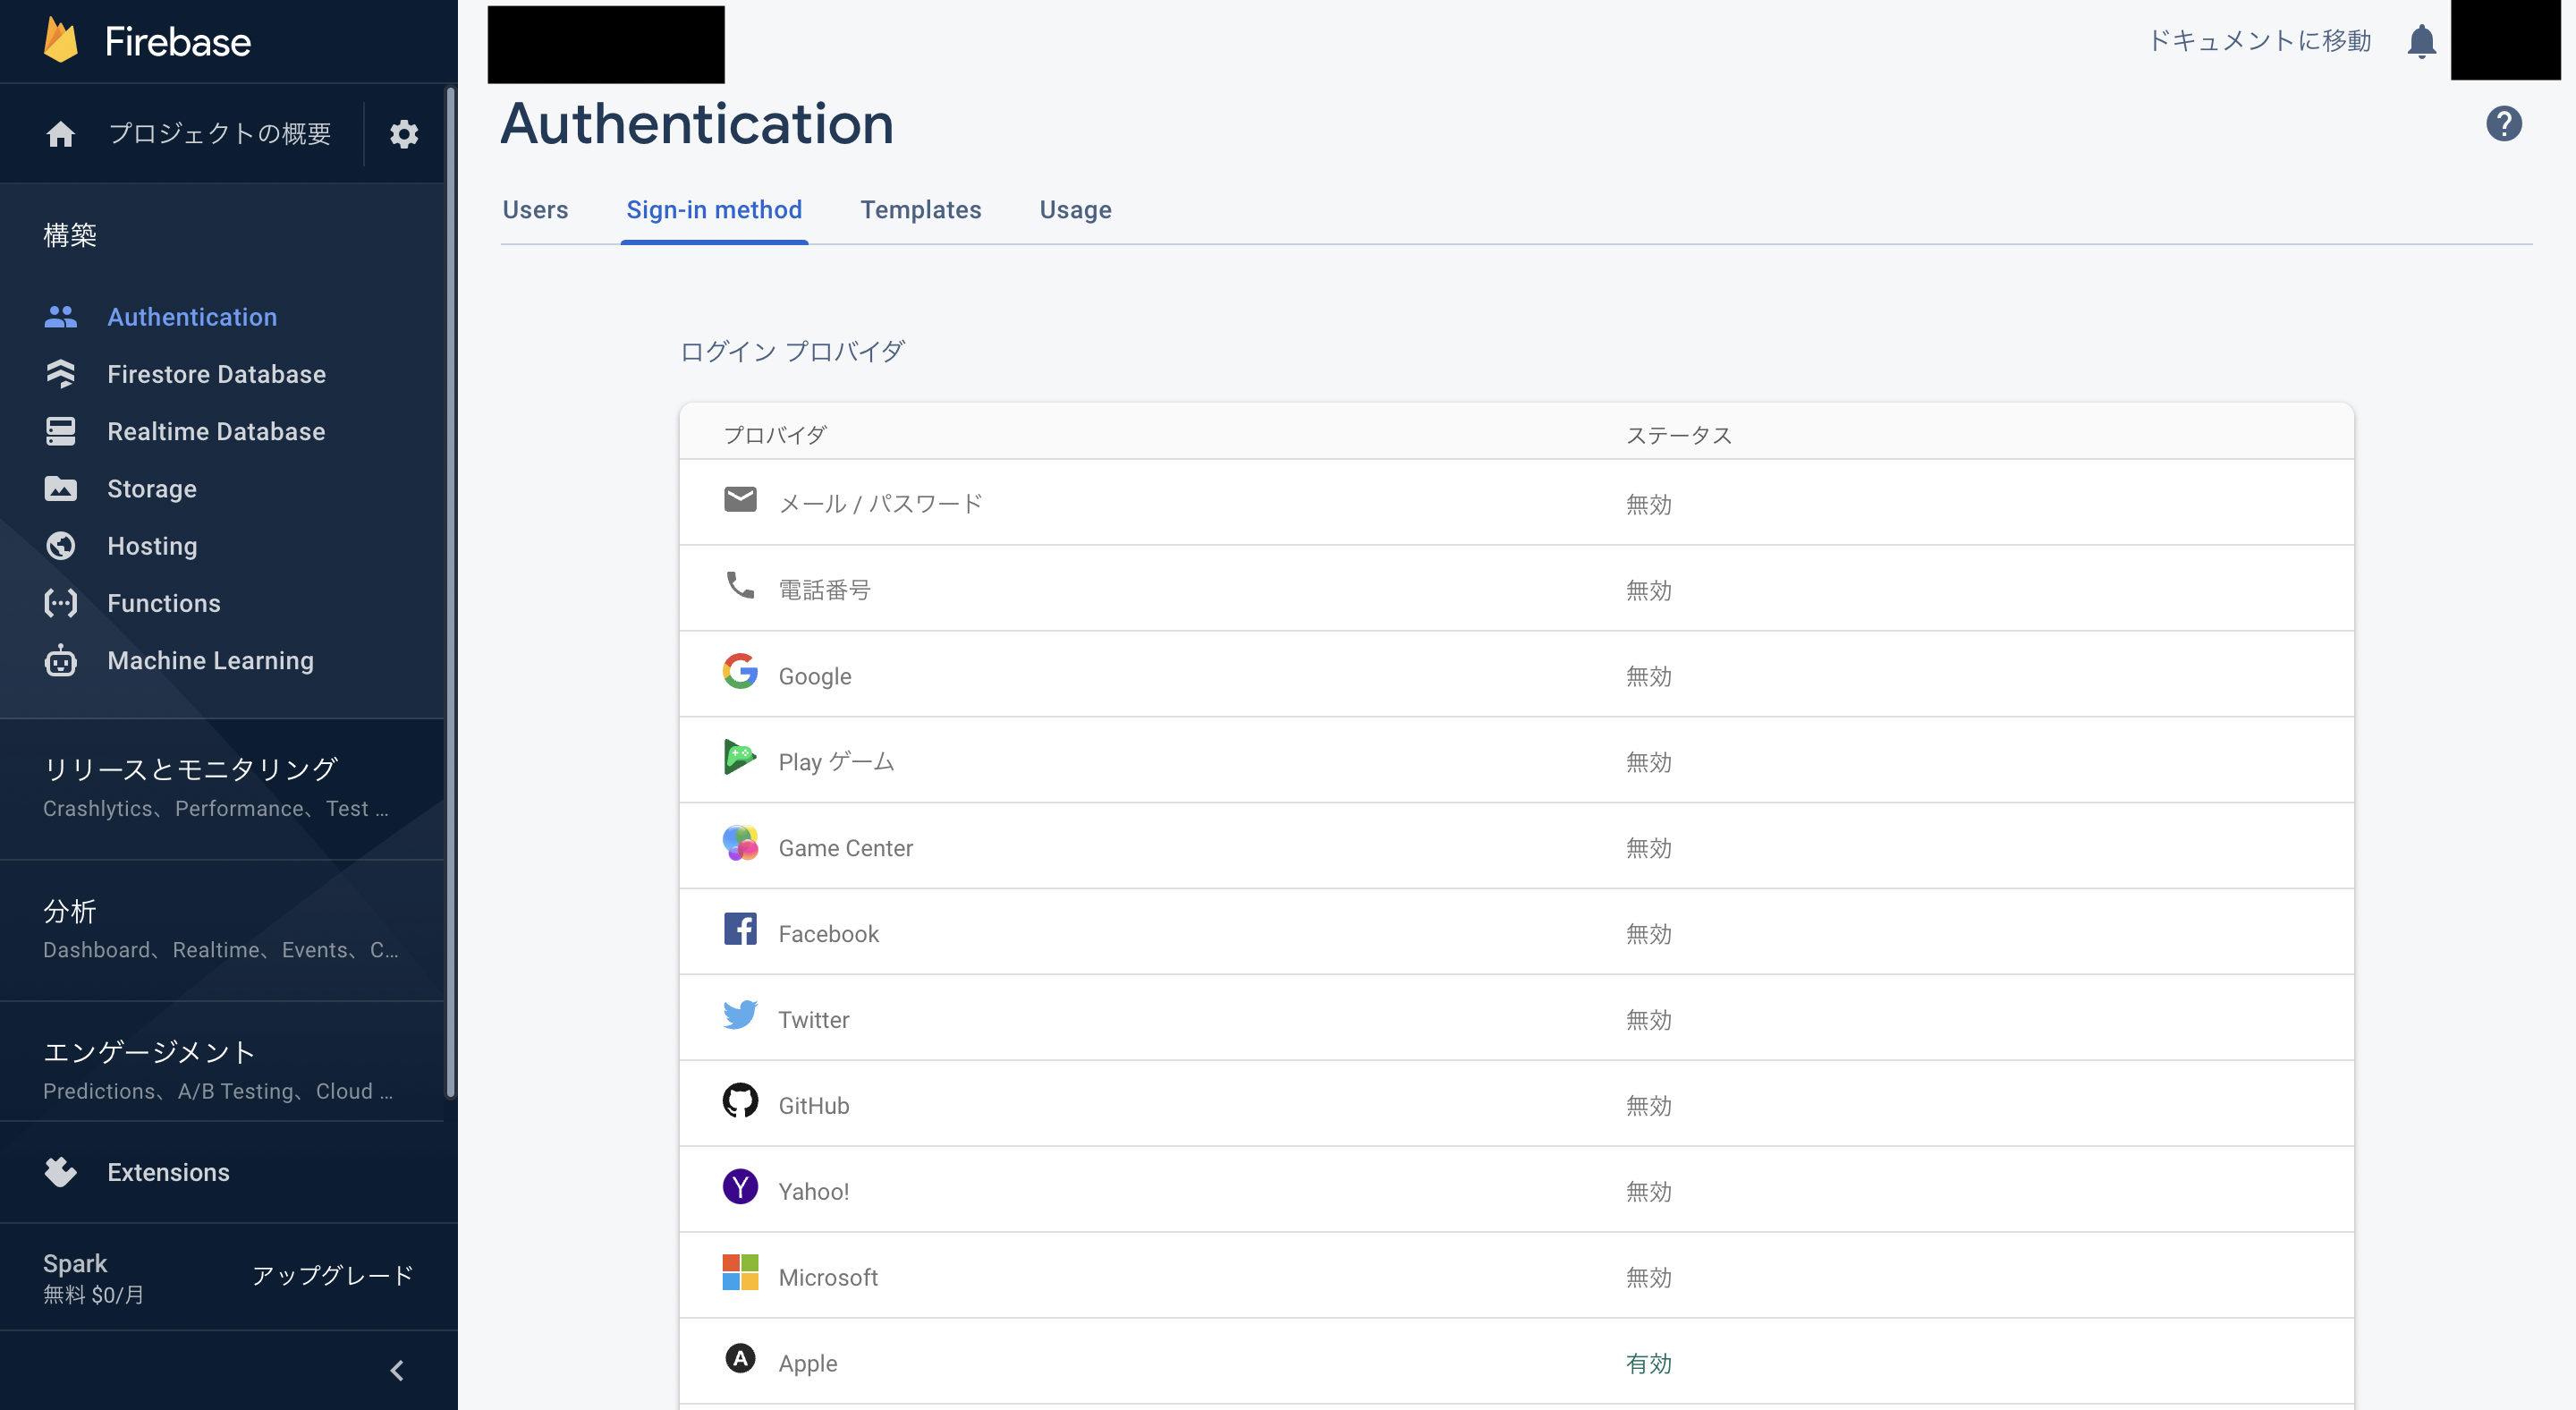The image size is (2576, 1410).
Task: Click the project settings gear icon
Action: coord(403,134)
